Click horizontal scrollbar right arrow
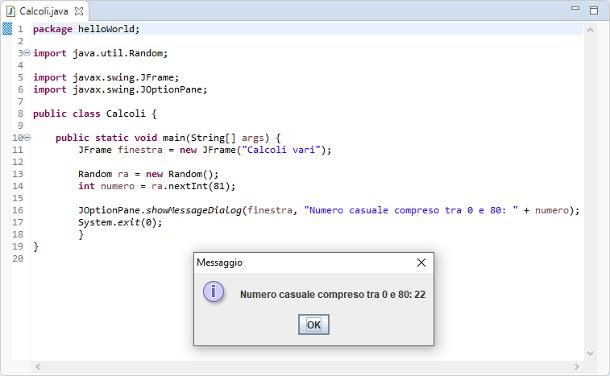Screen dimensions: 610x376 (x=577, y=366)
